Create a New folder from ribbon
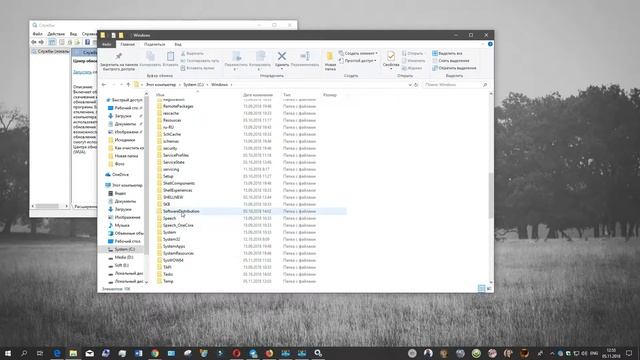 pyautogui.click(x=330, y=61)
